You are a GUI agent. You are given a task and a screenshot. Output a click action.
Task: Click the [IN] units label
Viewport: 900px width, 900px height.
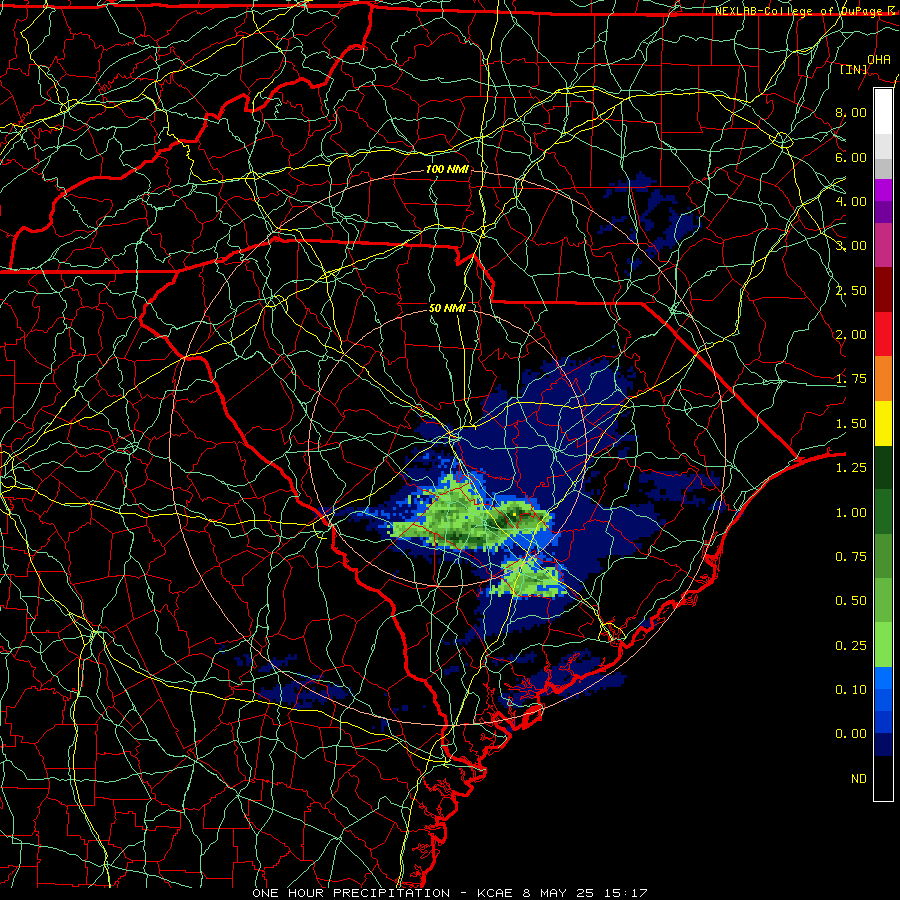pos(854,69)
